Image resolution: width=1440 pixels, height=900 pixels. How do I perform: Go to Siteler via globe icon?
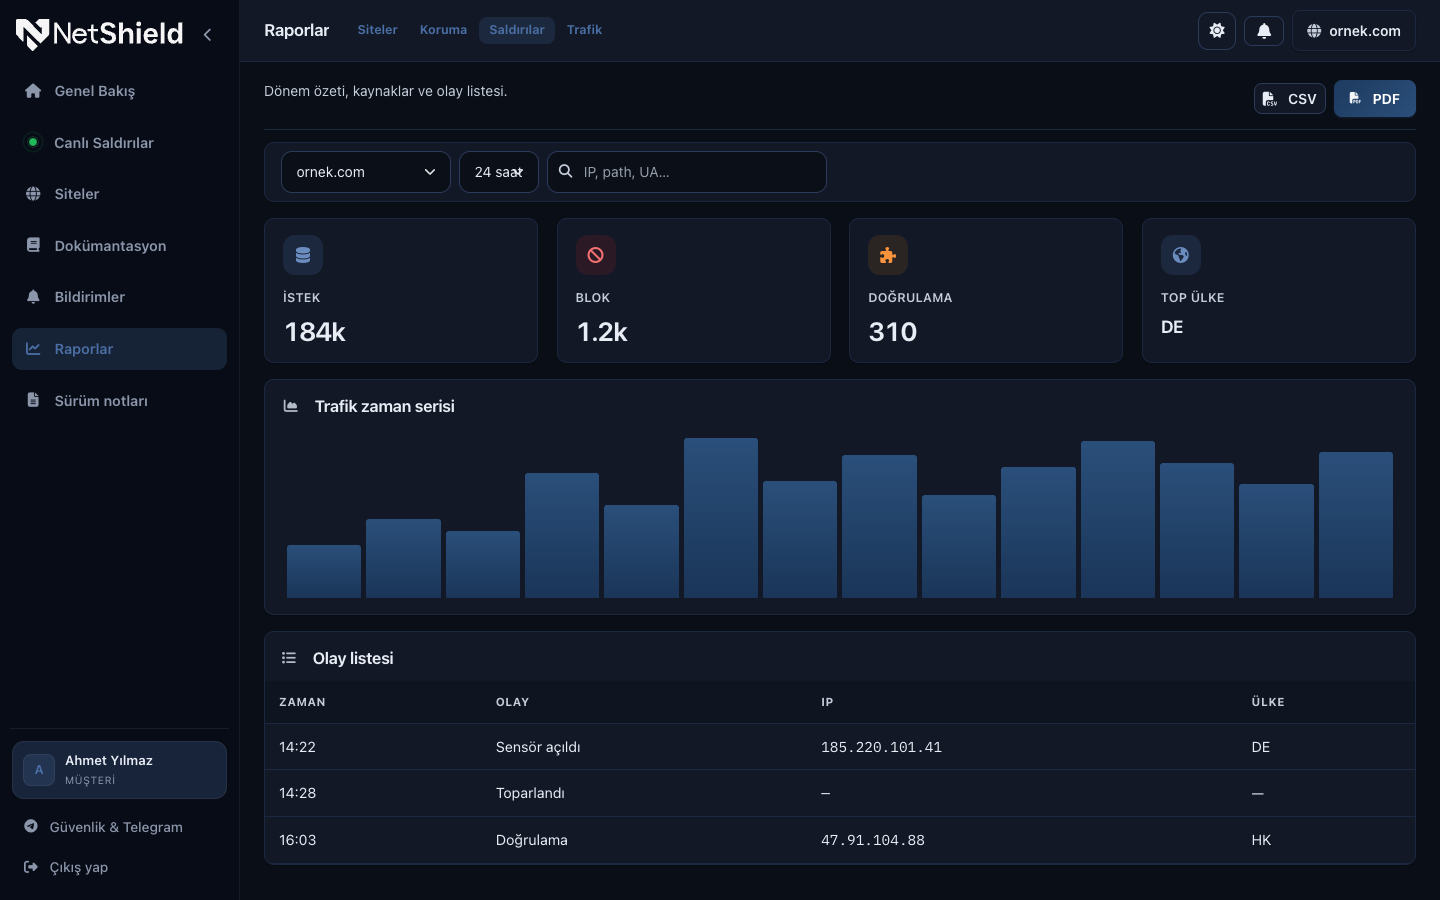pyautogui.click(x=33, y=194)
